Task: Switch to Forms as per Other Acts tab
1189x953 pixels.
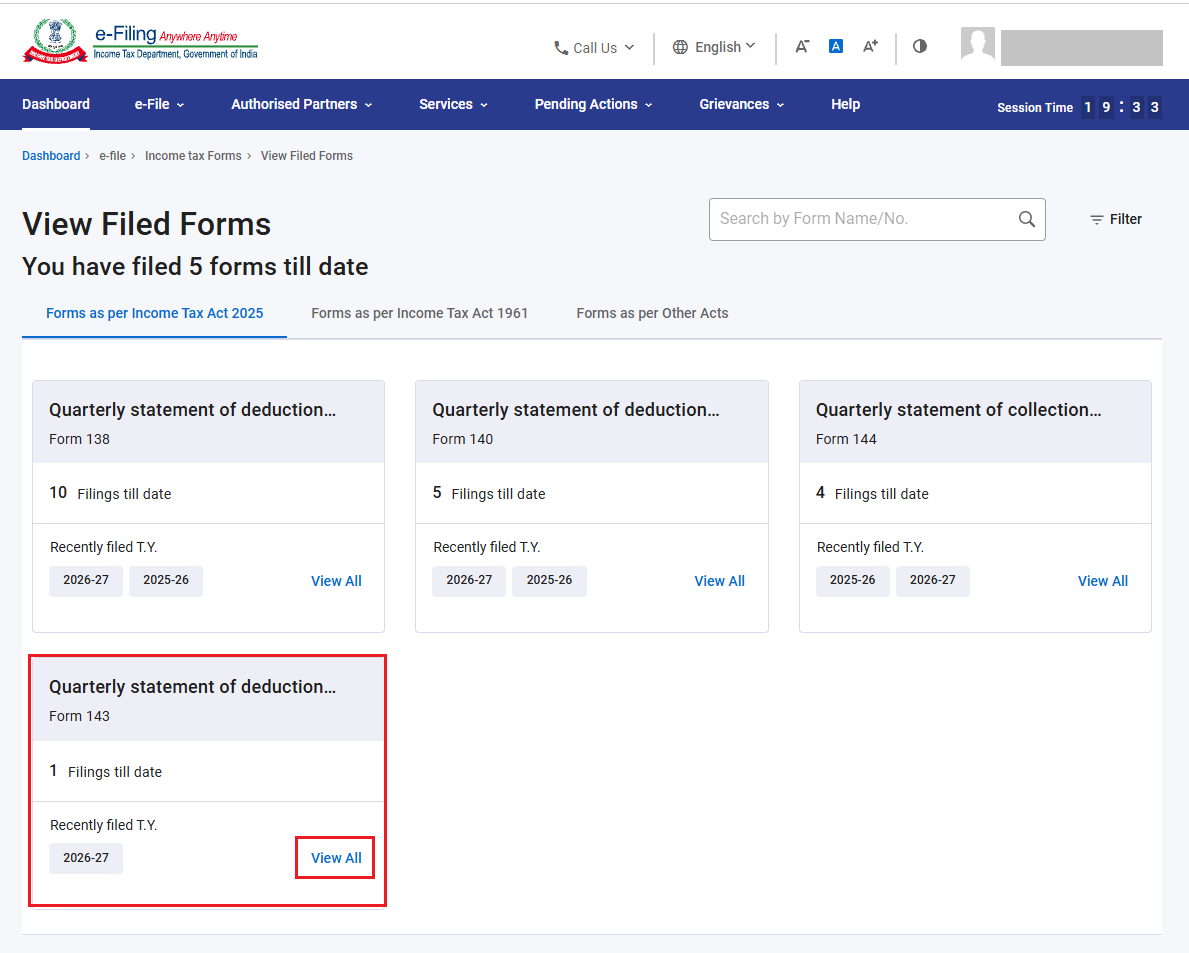Action: pyautogui.click(x=652, y=313)
